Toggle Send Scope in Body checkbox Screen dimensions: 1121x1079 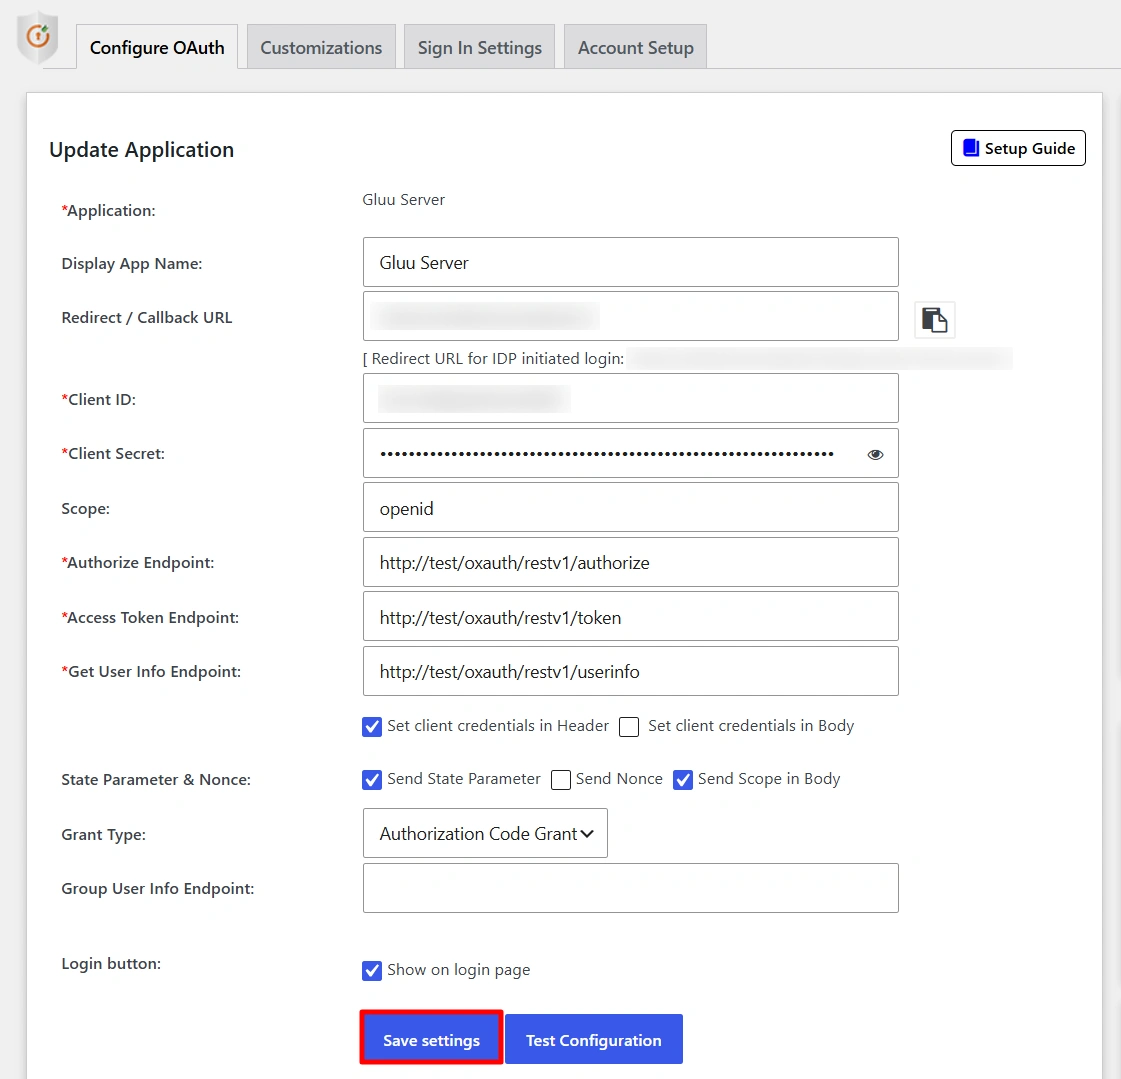coord(683,779)
